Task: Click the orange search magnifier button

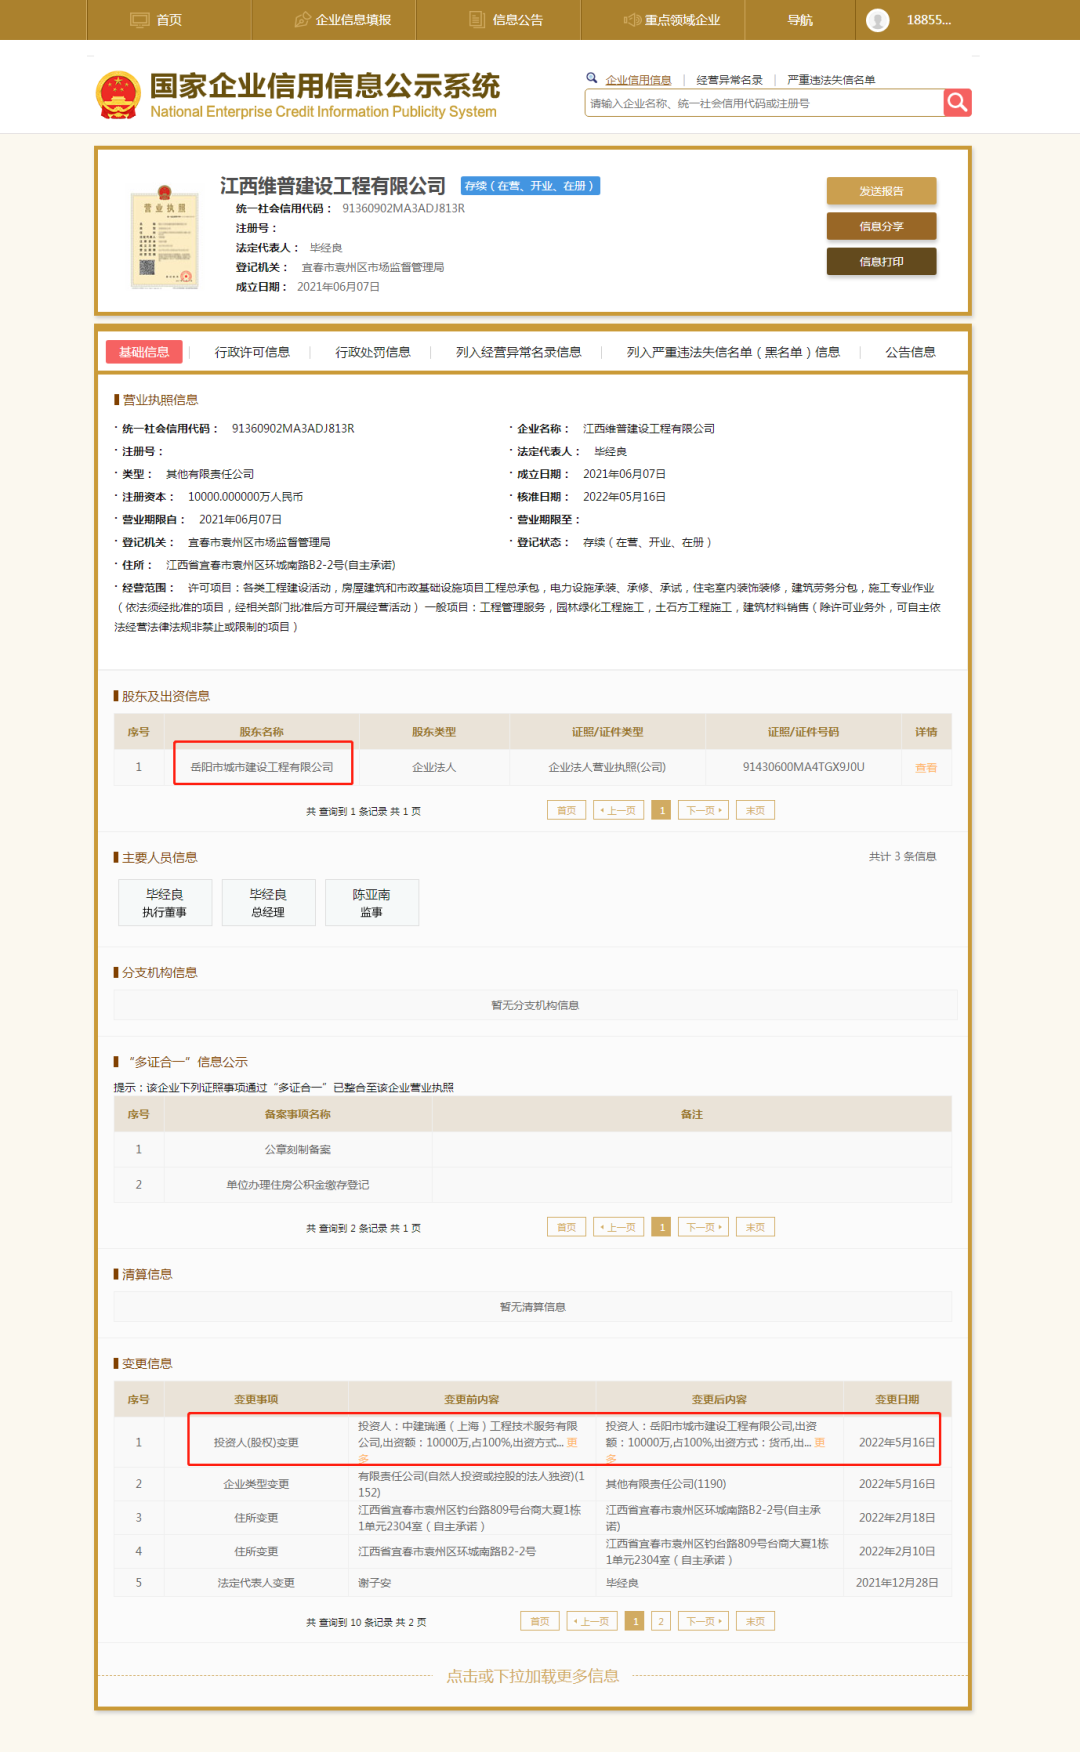Action: click(x=957, y=102)
